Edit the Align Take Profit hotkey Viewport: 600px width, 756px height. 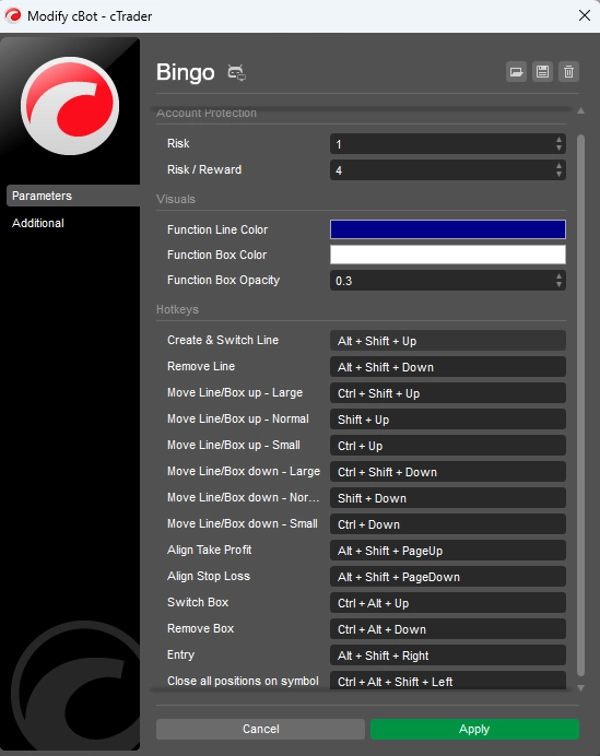pos(448,550)
